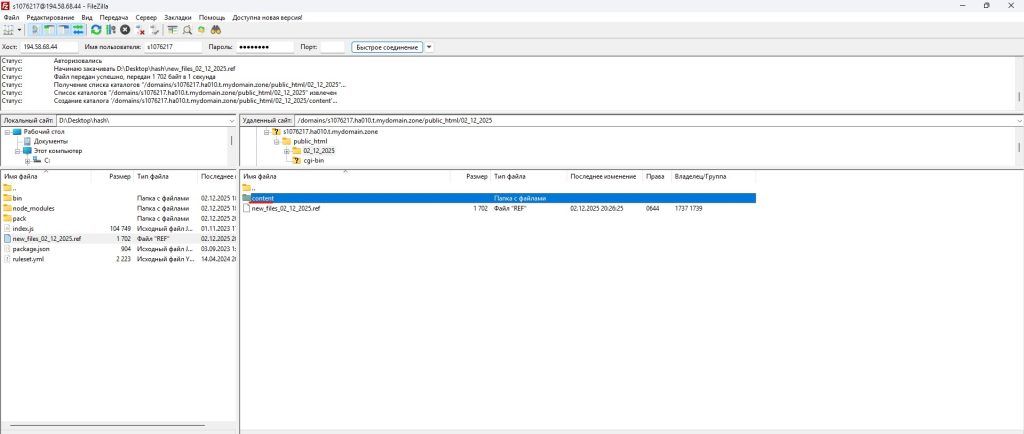Click the Быстрое соединение button
Viewport: 1024px width, 434px height.
(388, 47)
